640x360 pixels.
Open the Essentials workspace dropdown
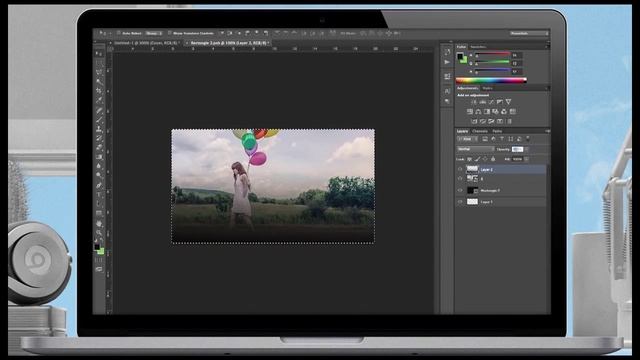coord(529,33)
